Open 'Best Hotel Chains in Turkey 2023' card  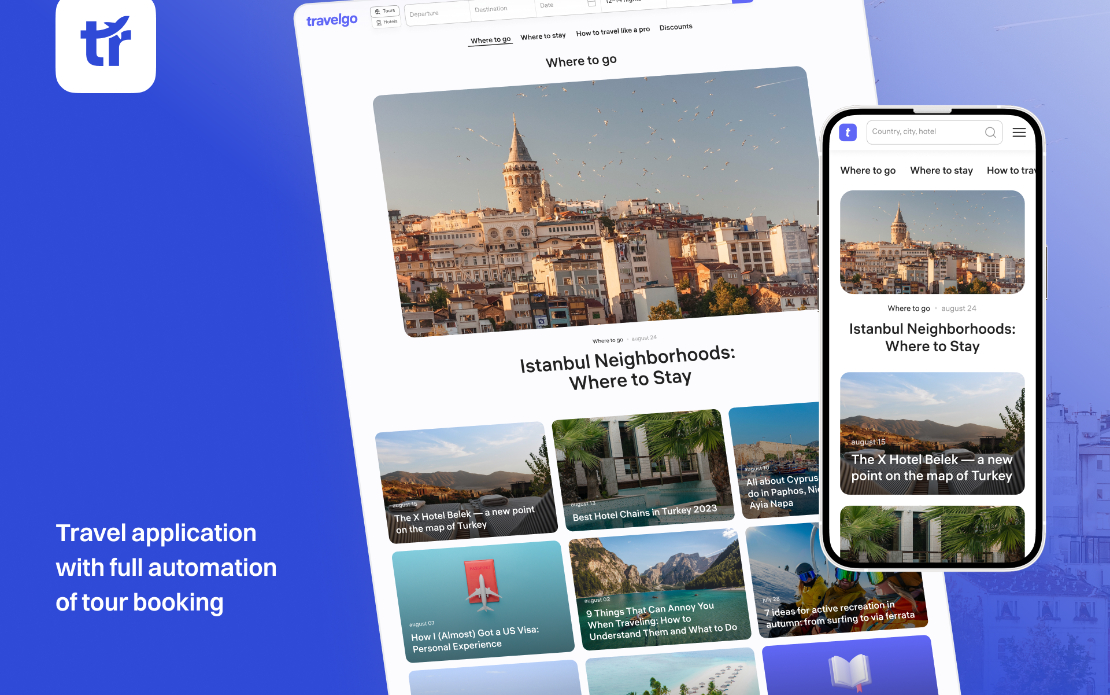[643, 469]
